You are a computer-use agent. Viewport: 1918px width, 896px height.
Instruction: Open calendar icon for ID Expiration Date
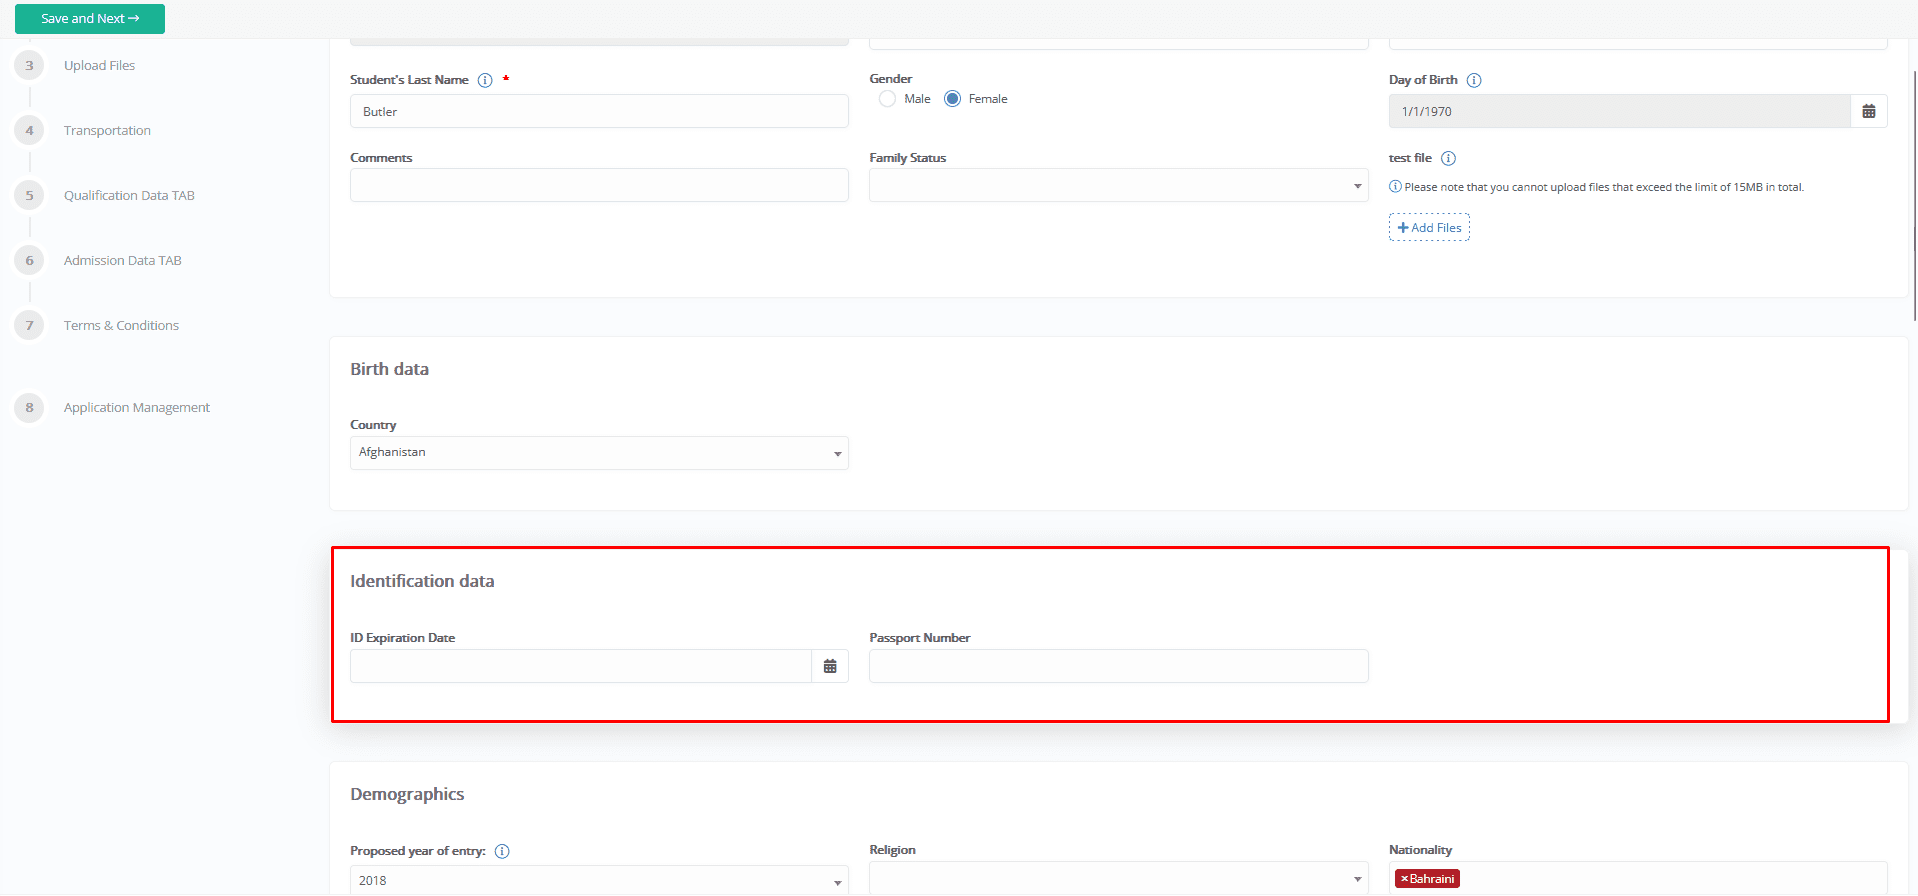[x=830, y=666]
